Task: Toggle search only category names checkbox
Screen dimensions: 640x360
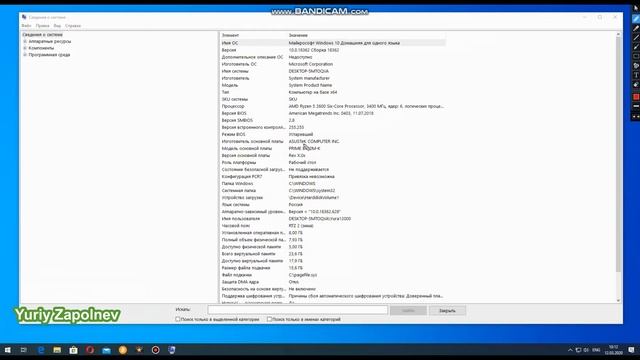Action: [x=269, y=319]
